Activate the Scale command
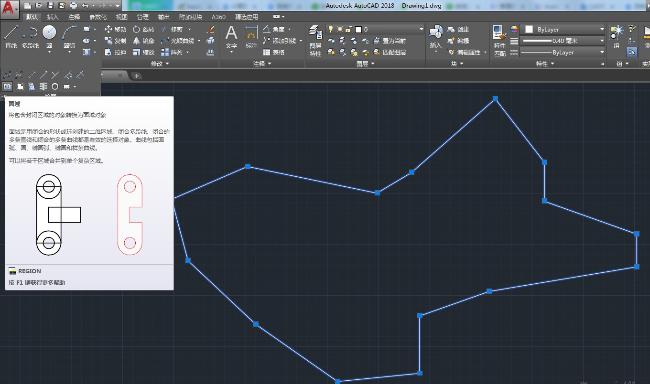650x384 pixels. [144, 52]
